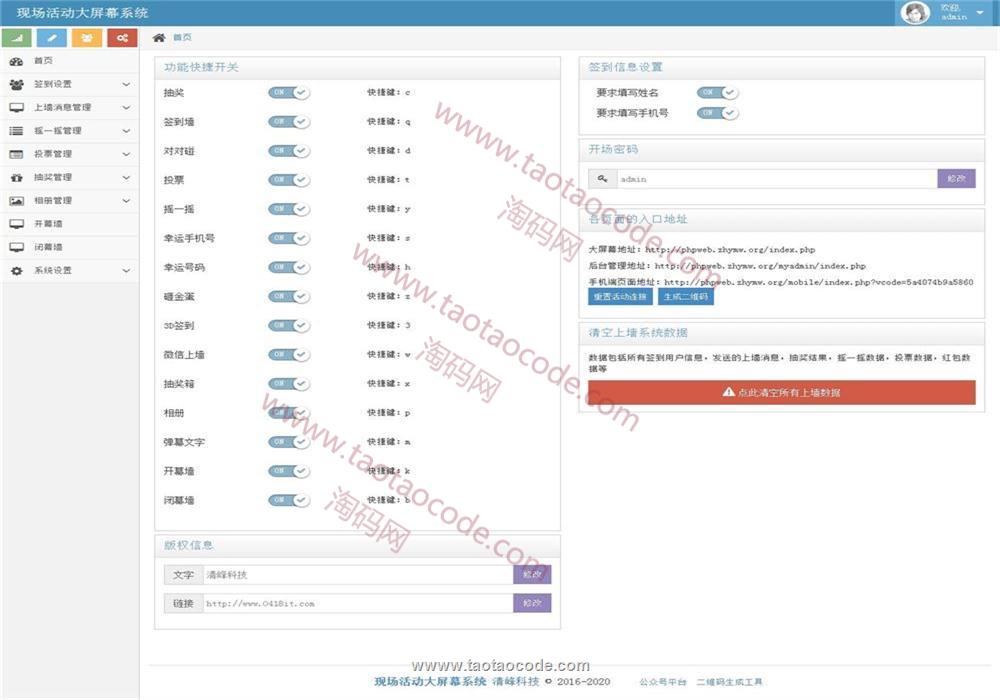The width and height of the screenshot is (1000, 700).
Task: Toggle the 摇一摇 feature switch
Action: coord(289,209)
